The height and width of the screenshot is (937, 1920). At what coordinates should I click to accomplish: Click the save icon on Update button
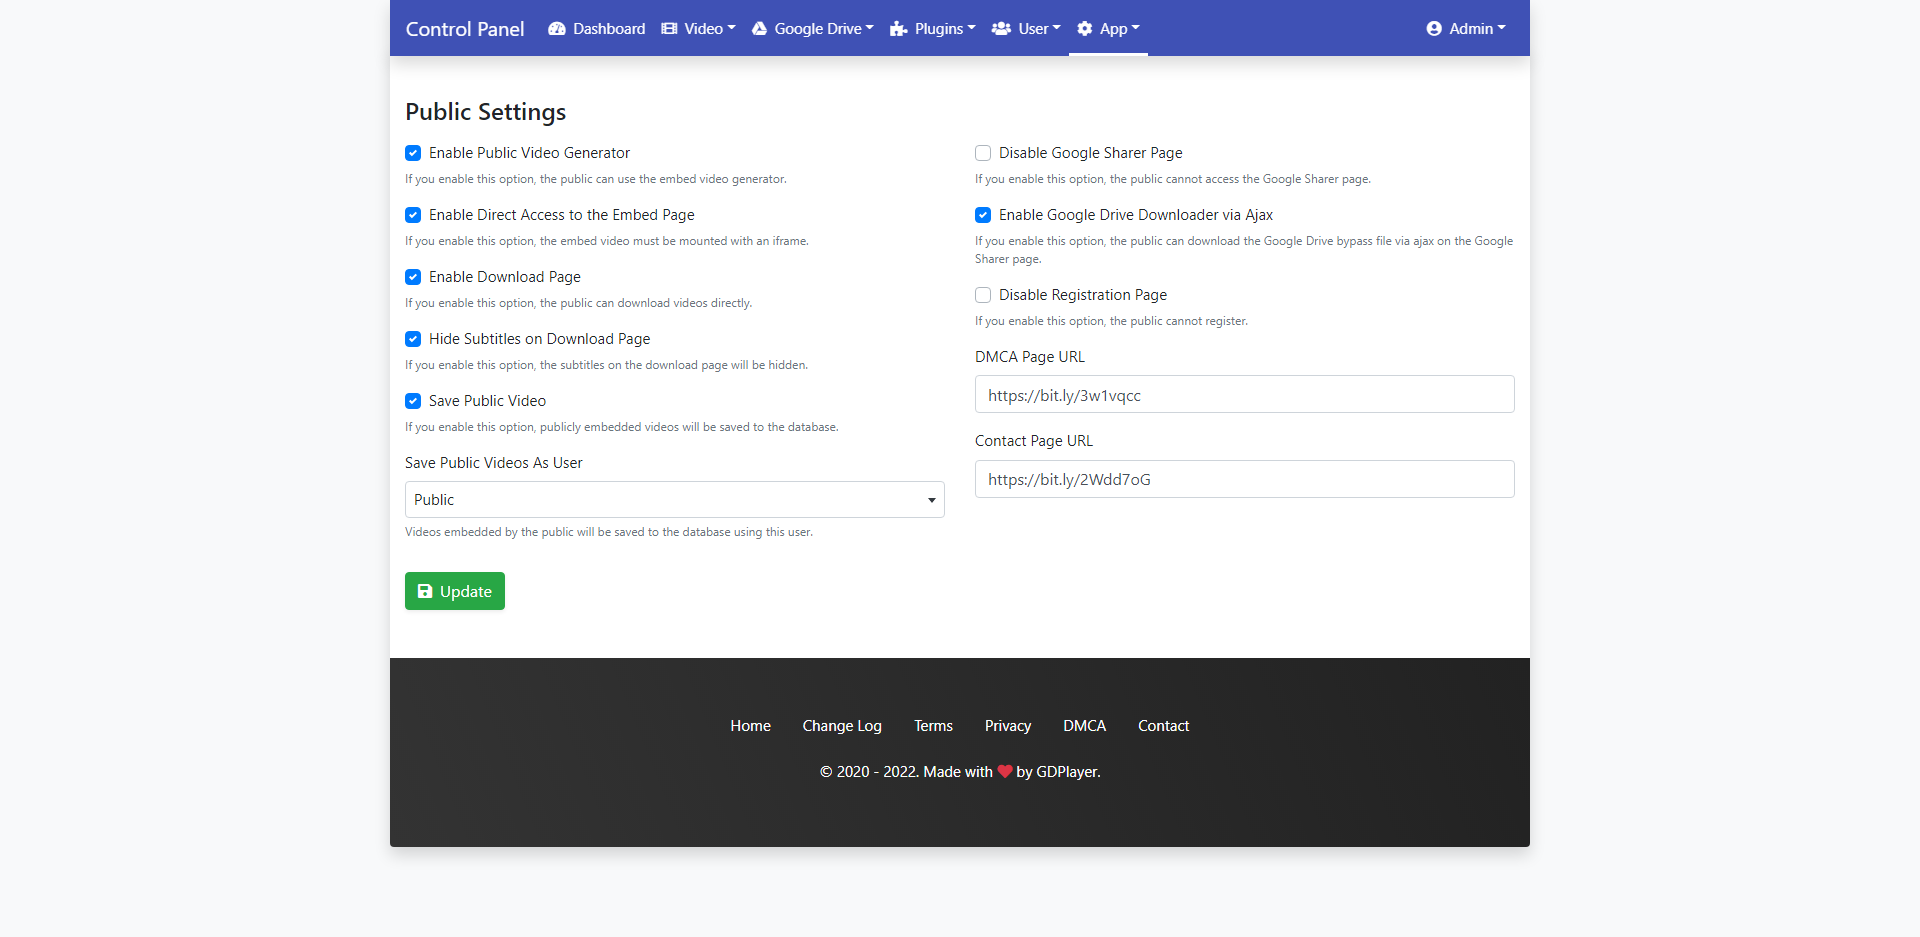click(x=425, y=591)
